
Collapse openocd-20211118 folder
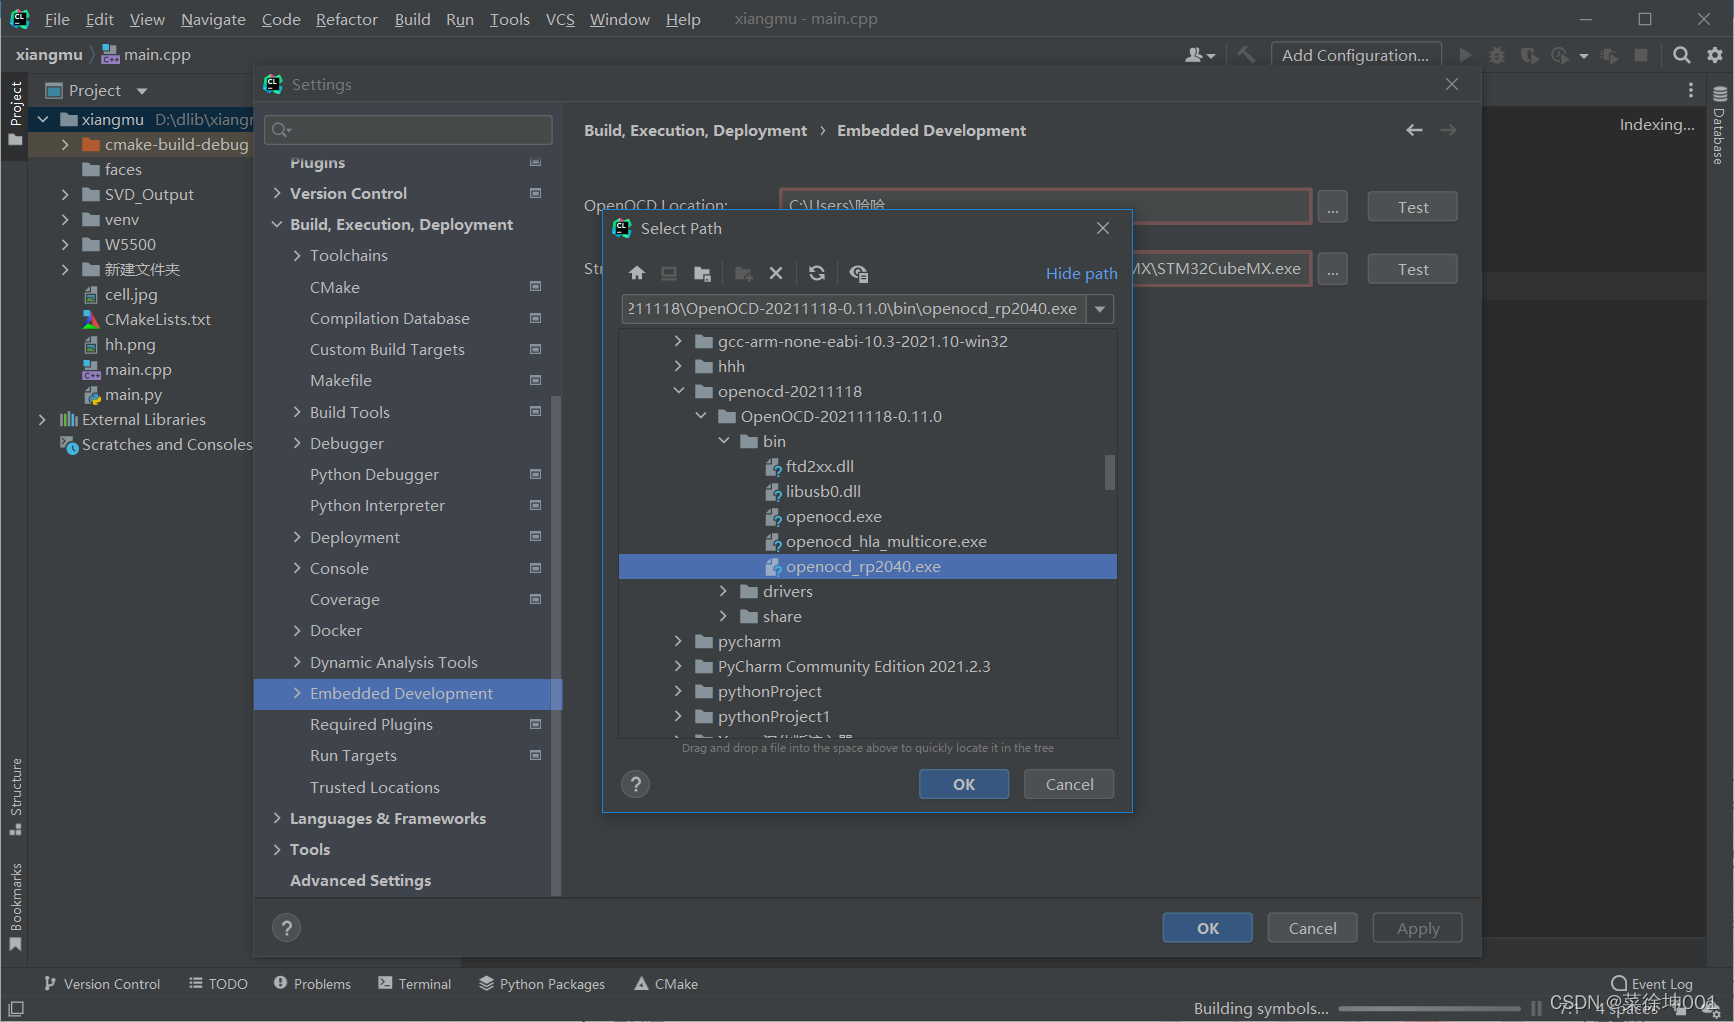tap(678, 391)
